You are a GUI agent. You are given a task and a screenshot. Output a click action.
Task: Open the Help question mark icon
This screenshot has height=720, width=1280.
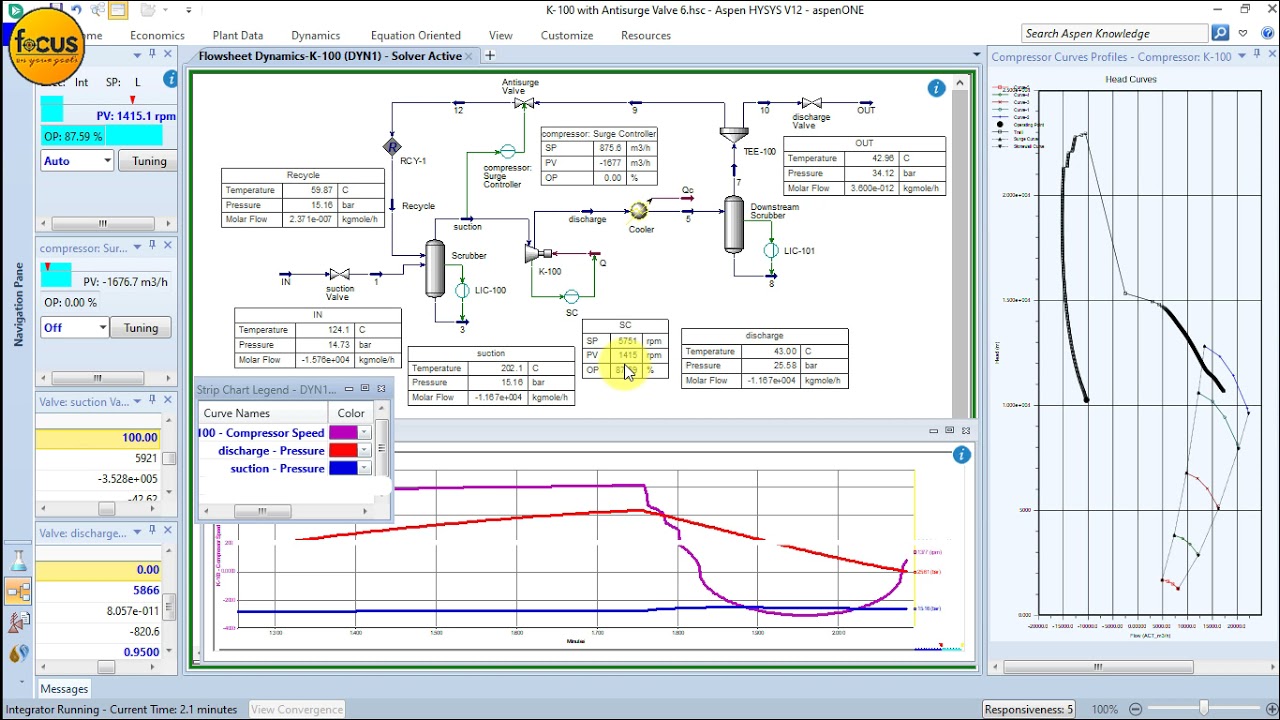[1266, 33]
